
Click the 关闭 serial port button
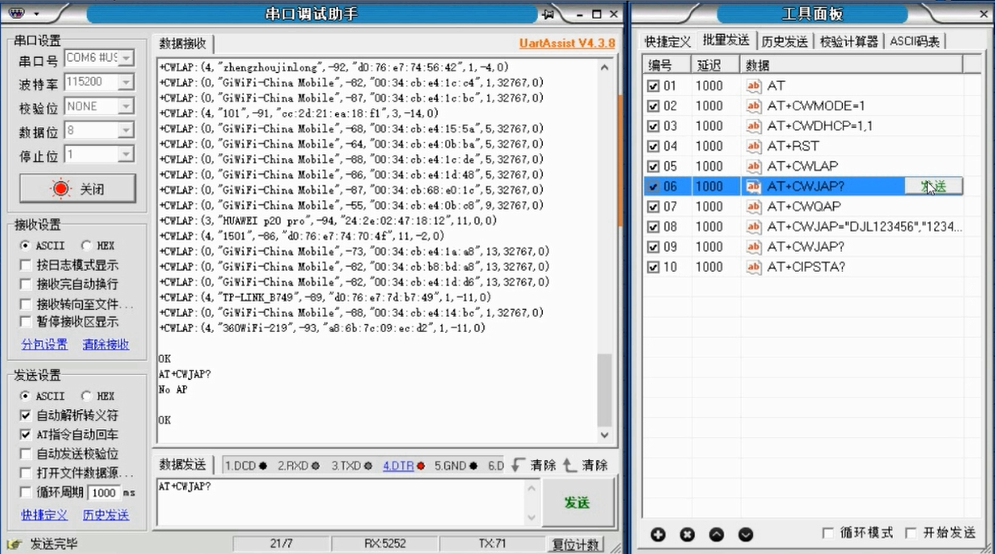(x=77, y=188)
